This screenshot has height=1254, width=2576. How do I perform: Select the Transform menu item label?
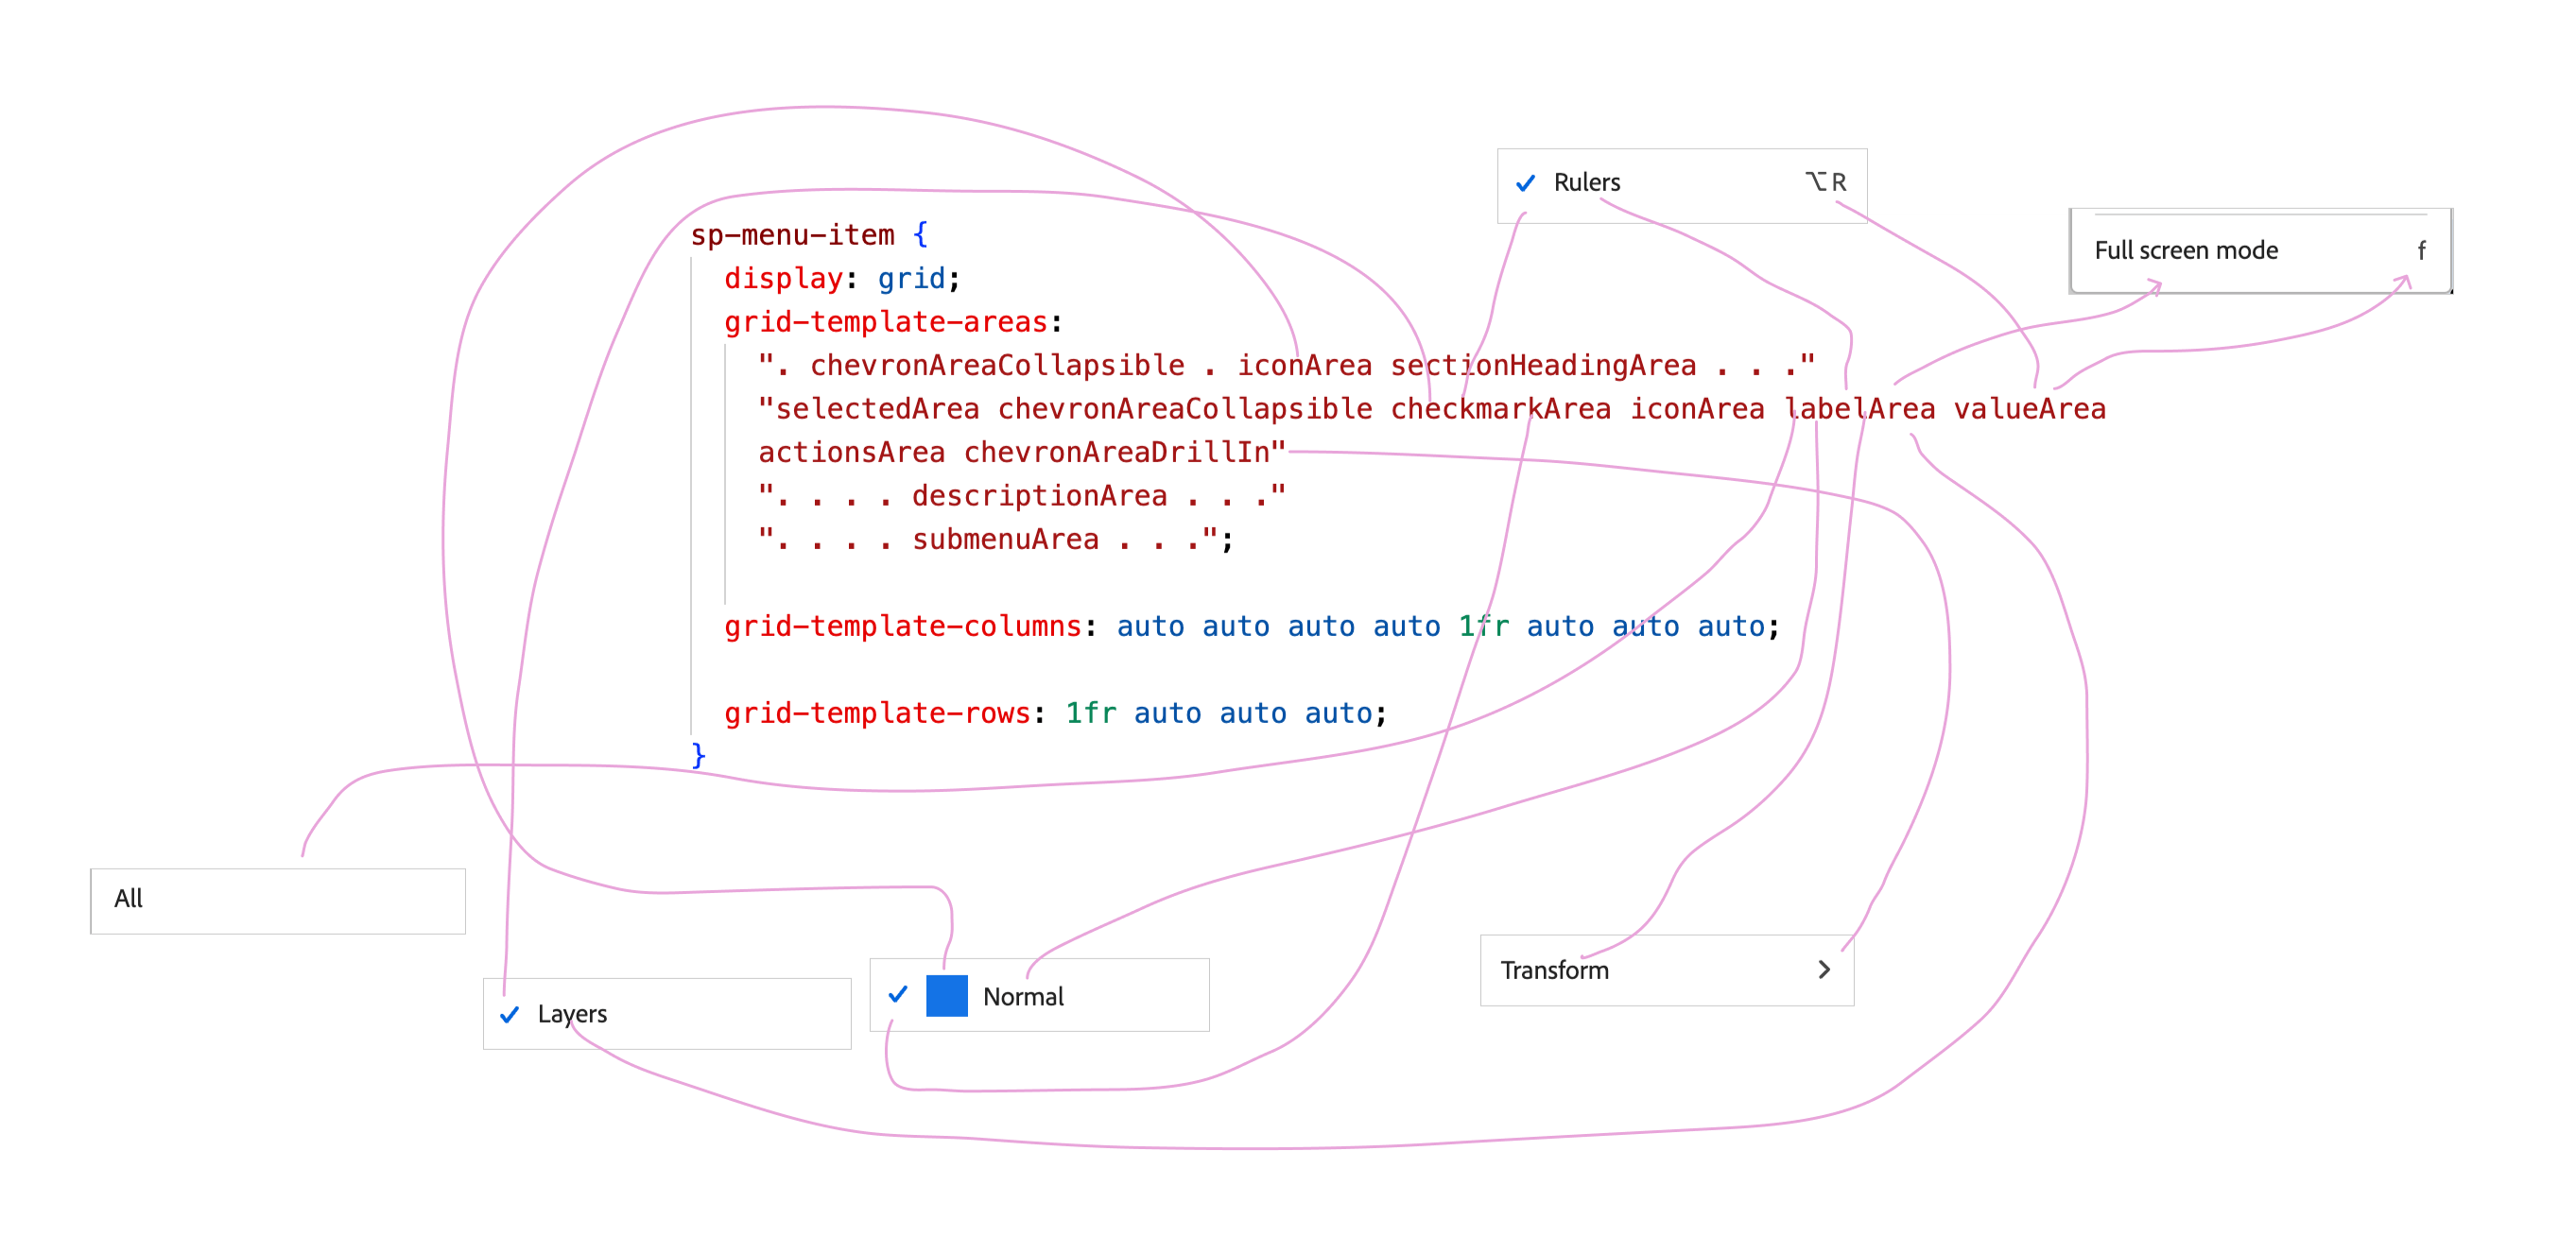pos(1554,970)
